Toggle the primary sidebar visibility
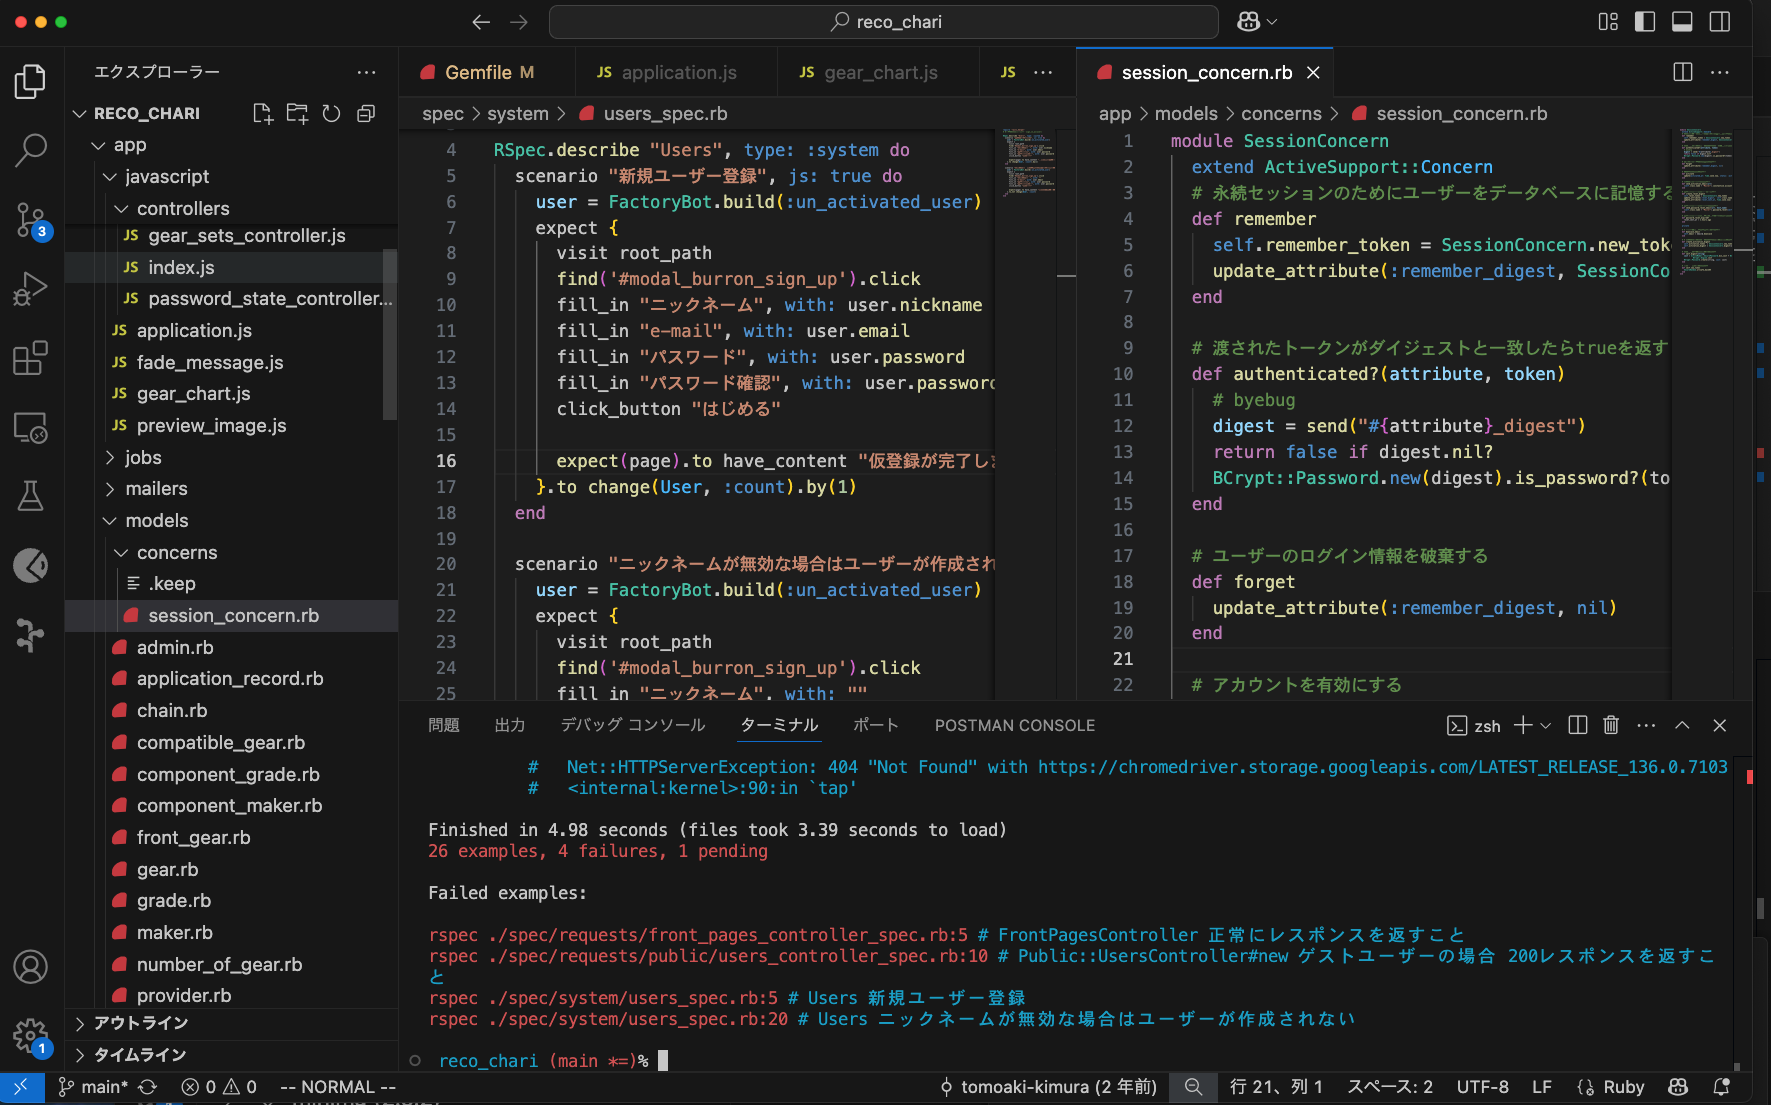 [x=1645, y=22]
